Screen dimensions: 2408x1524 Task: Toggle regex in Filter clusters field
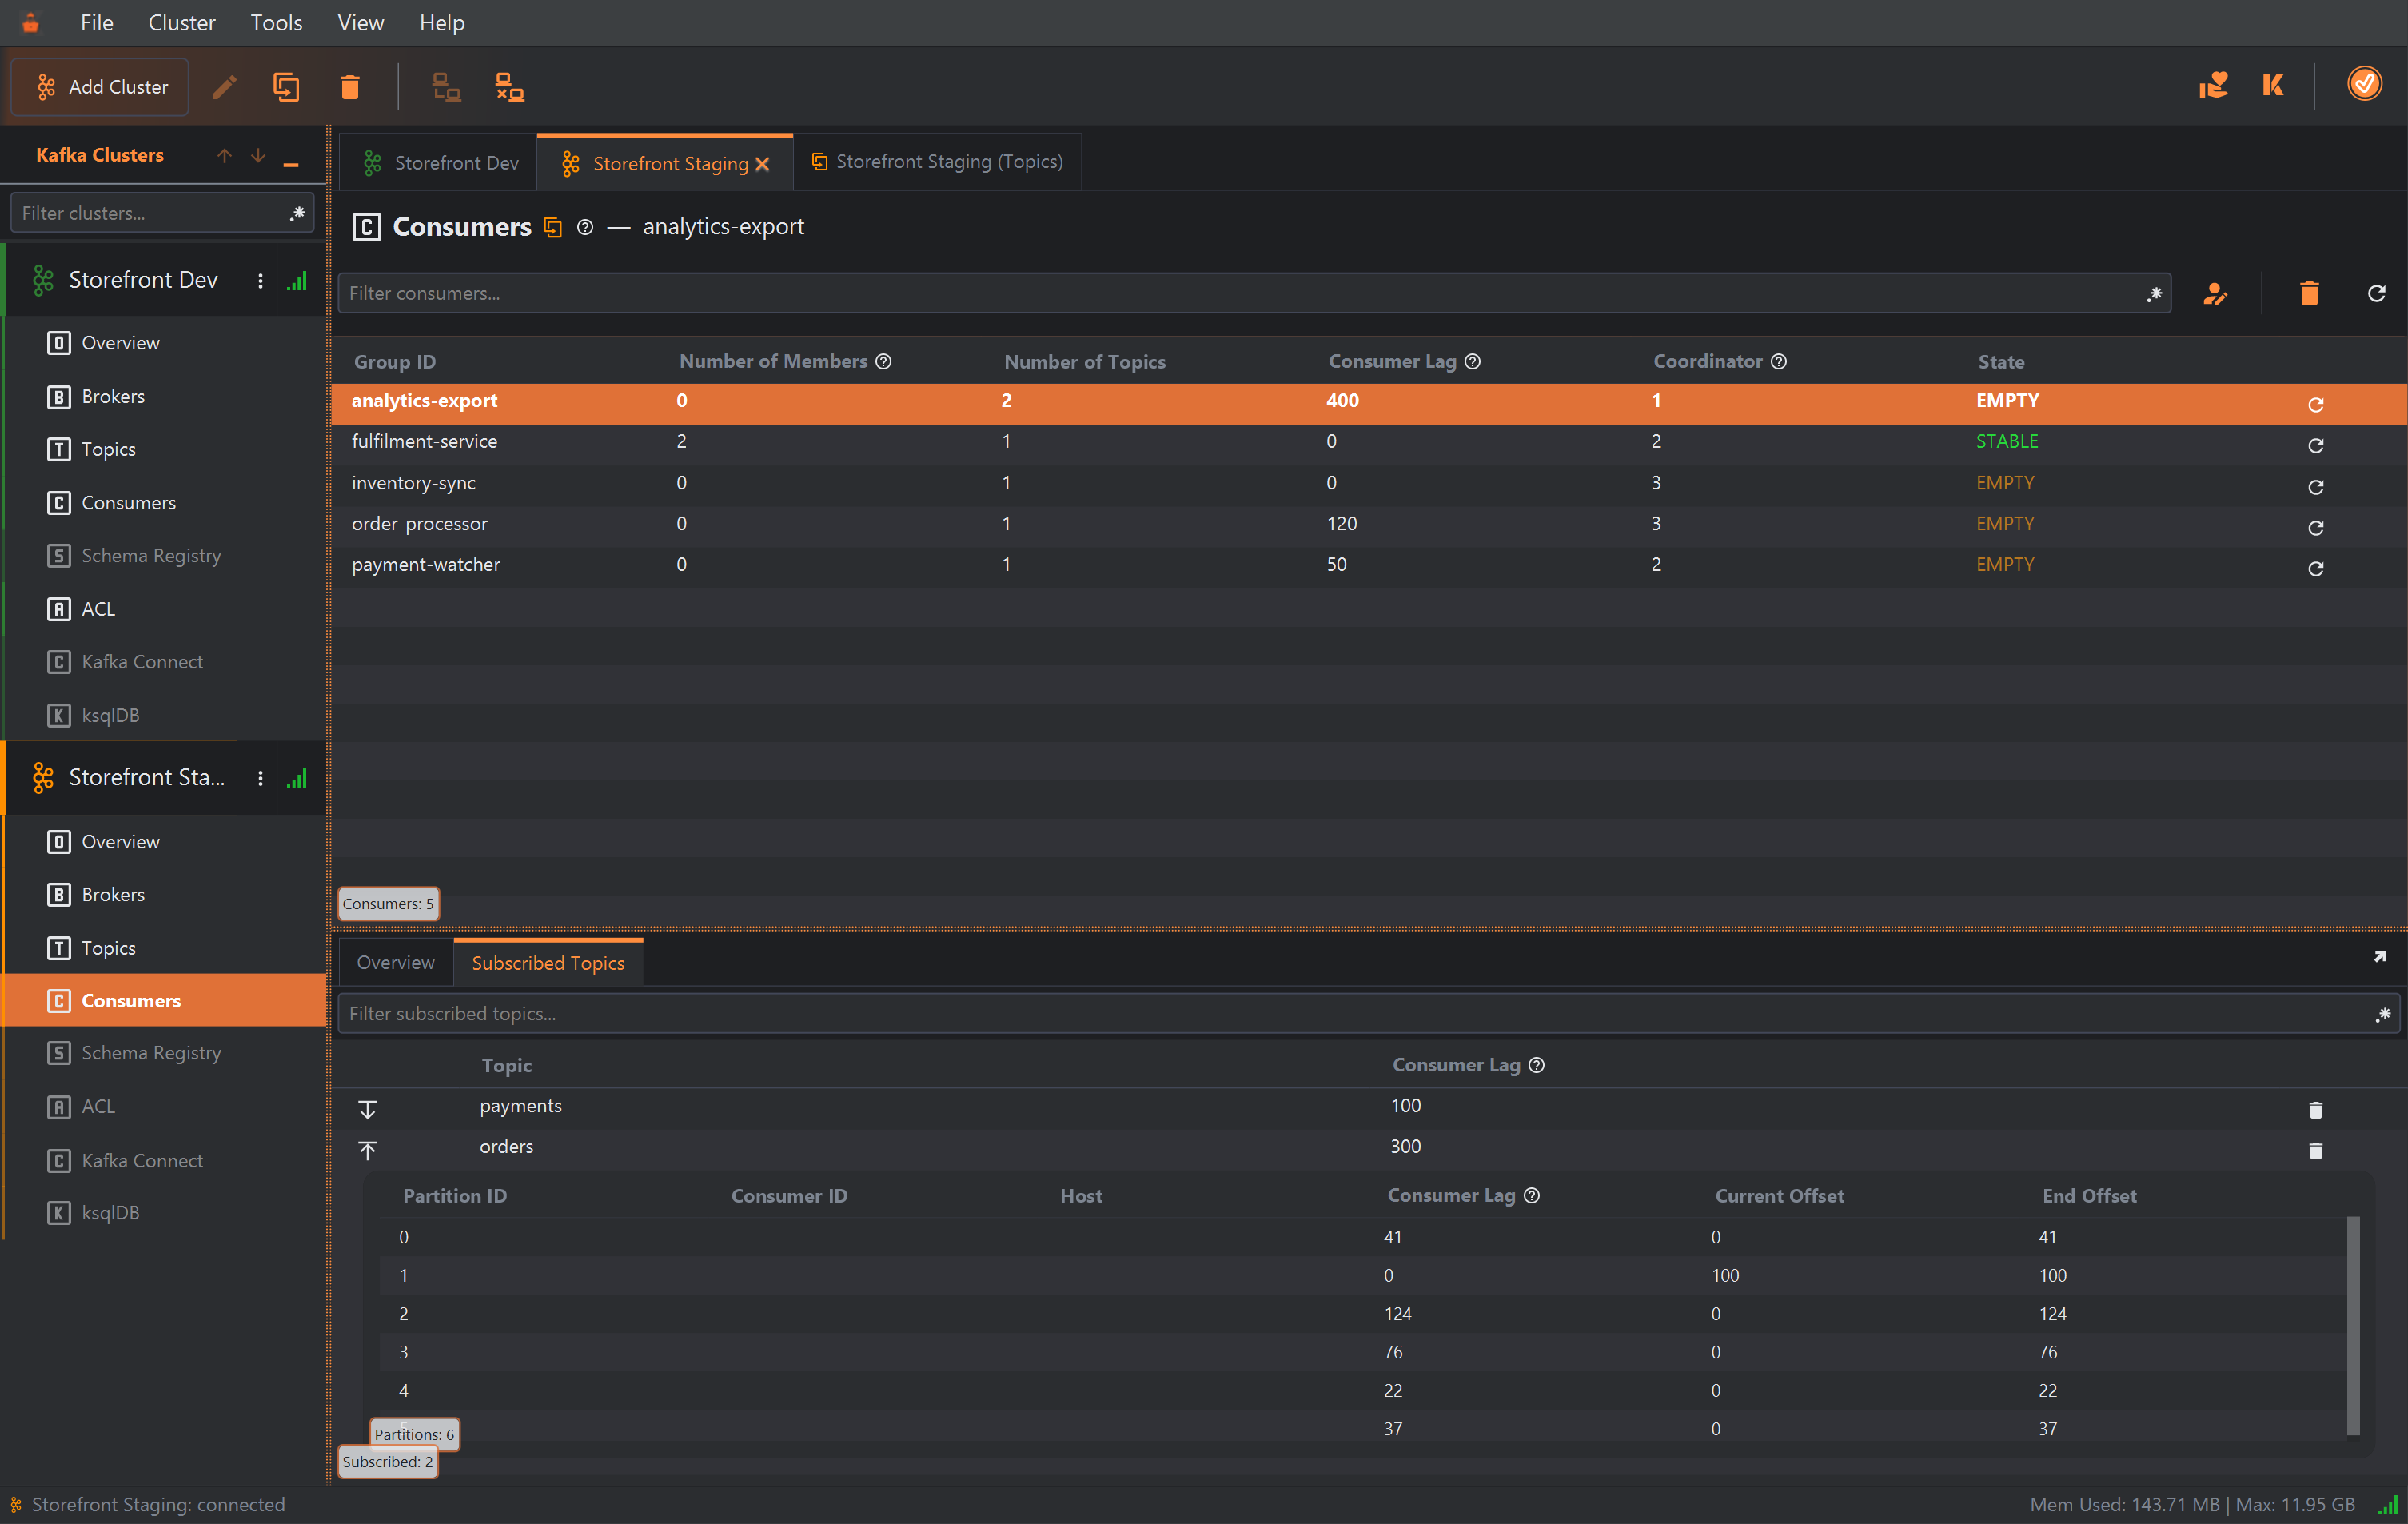click(x=297, y=213)
